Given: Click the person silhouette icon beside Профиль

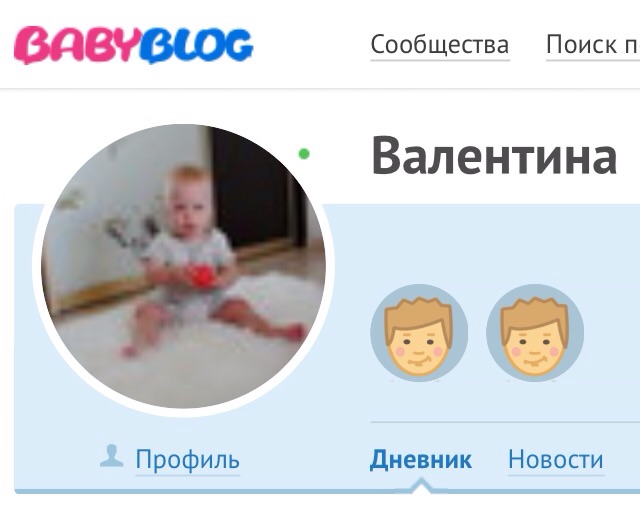Looking at the screenshot, I should coord(111,456).
